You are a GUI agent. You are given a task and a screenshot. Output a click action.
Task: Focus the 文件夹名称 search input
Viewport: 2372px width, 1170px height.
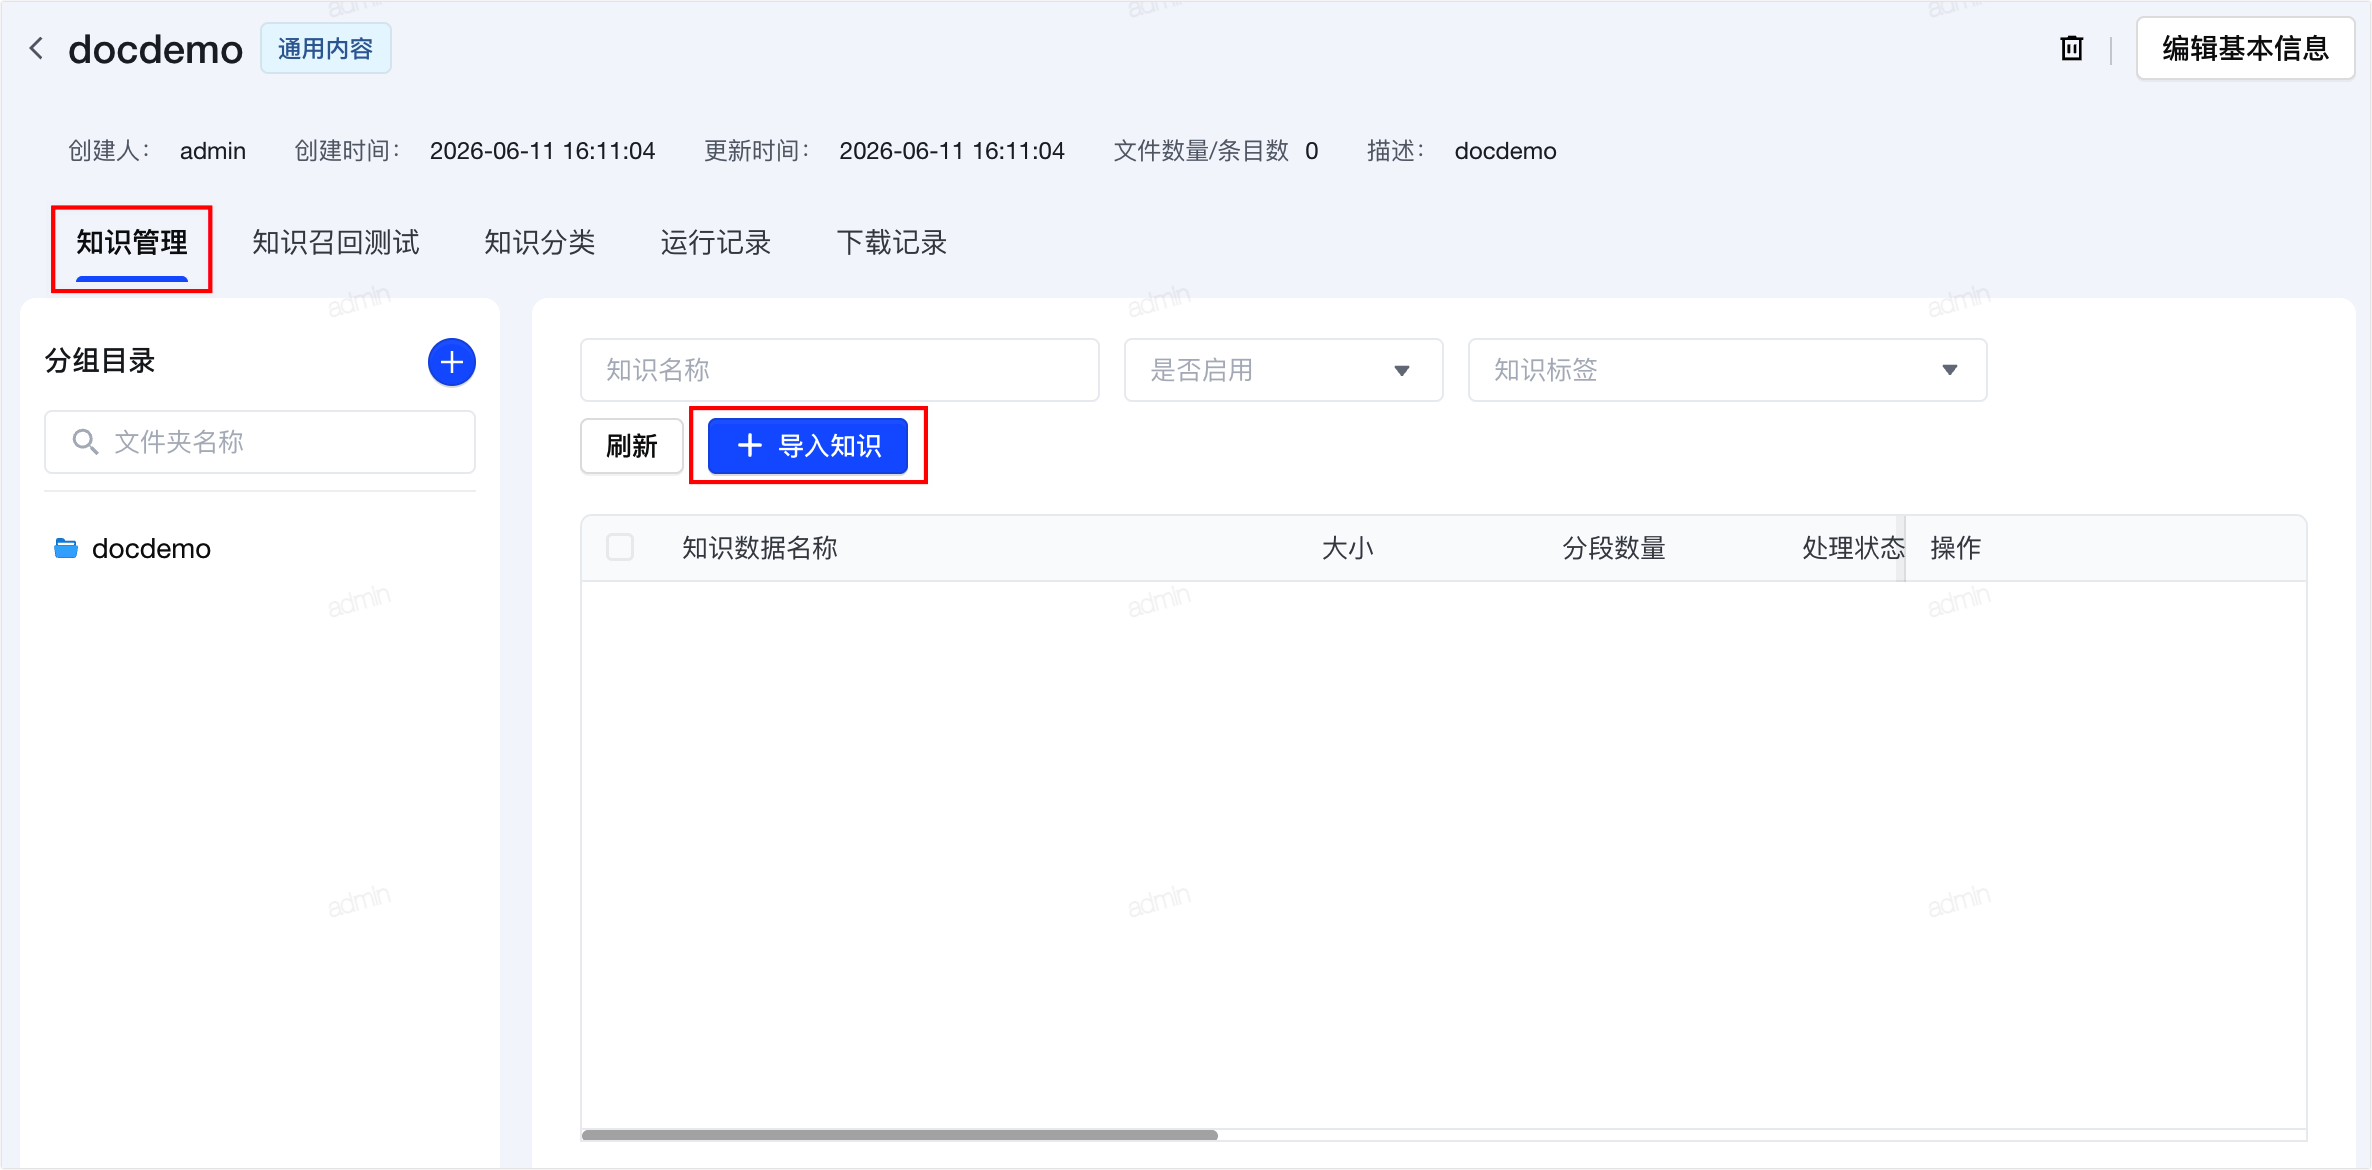click(x=260, y=442)
